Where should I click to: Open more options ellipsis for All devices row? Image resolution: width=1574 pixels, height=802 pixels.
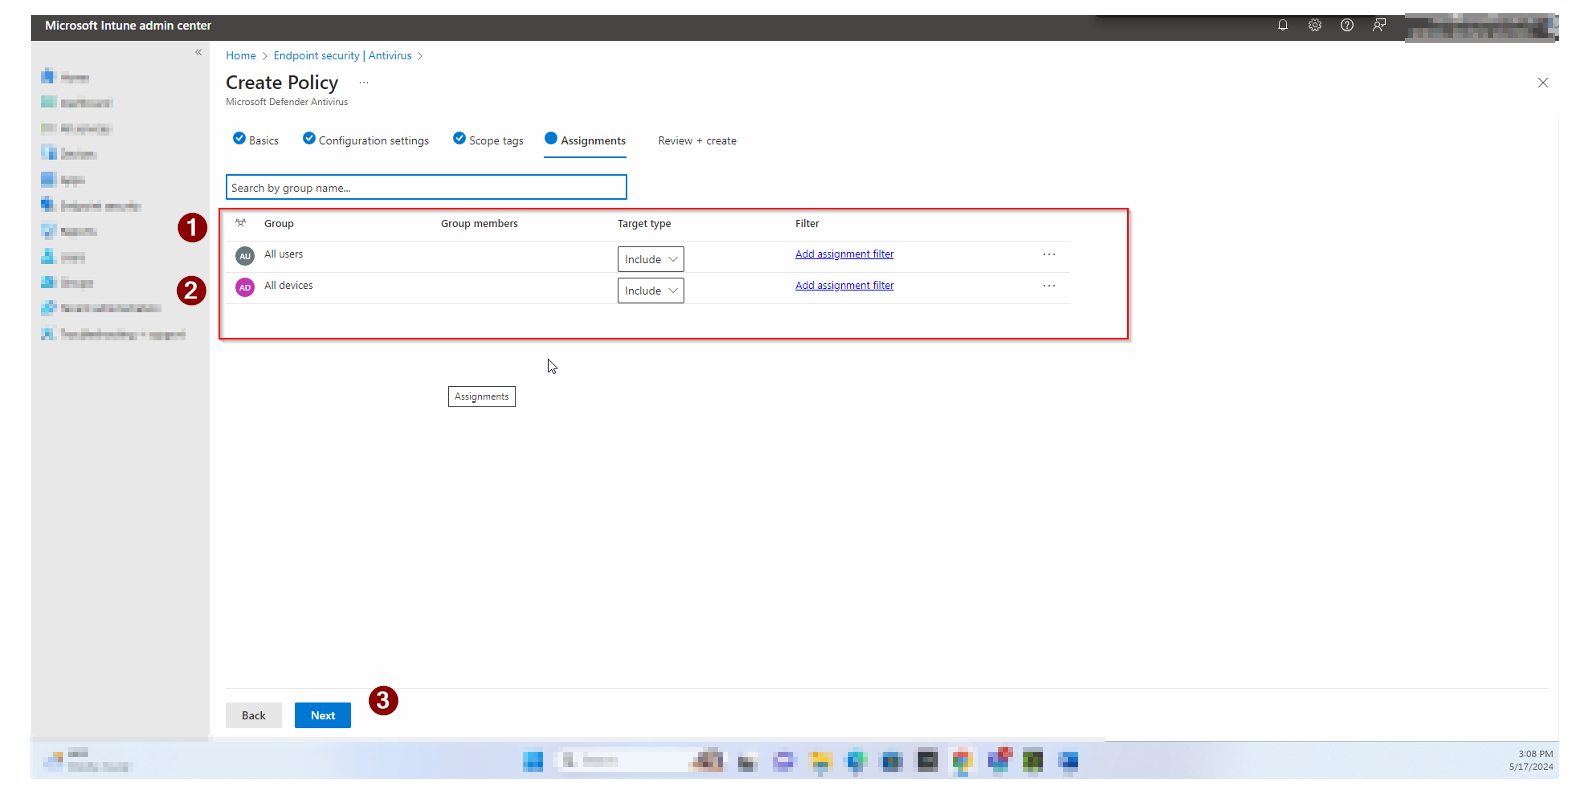[x=1049, y=286]
